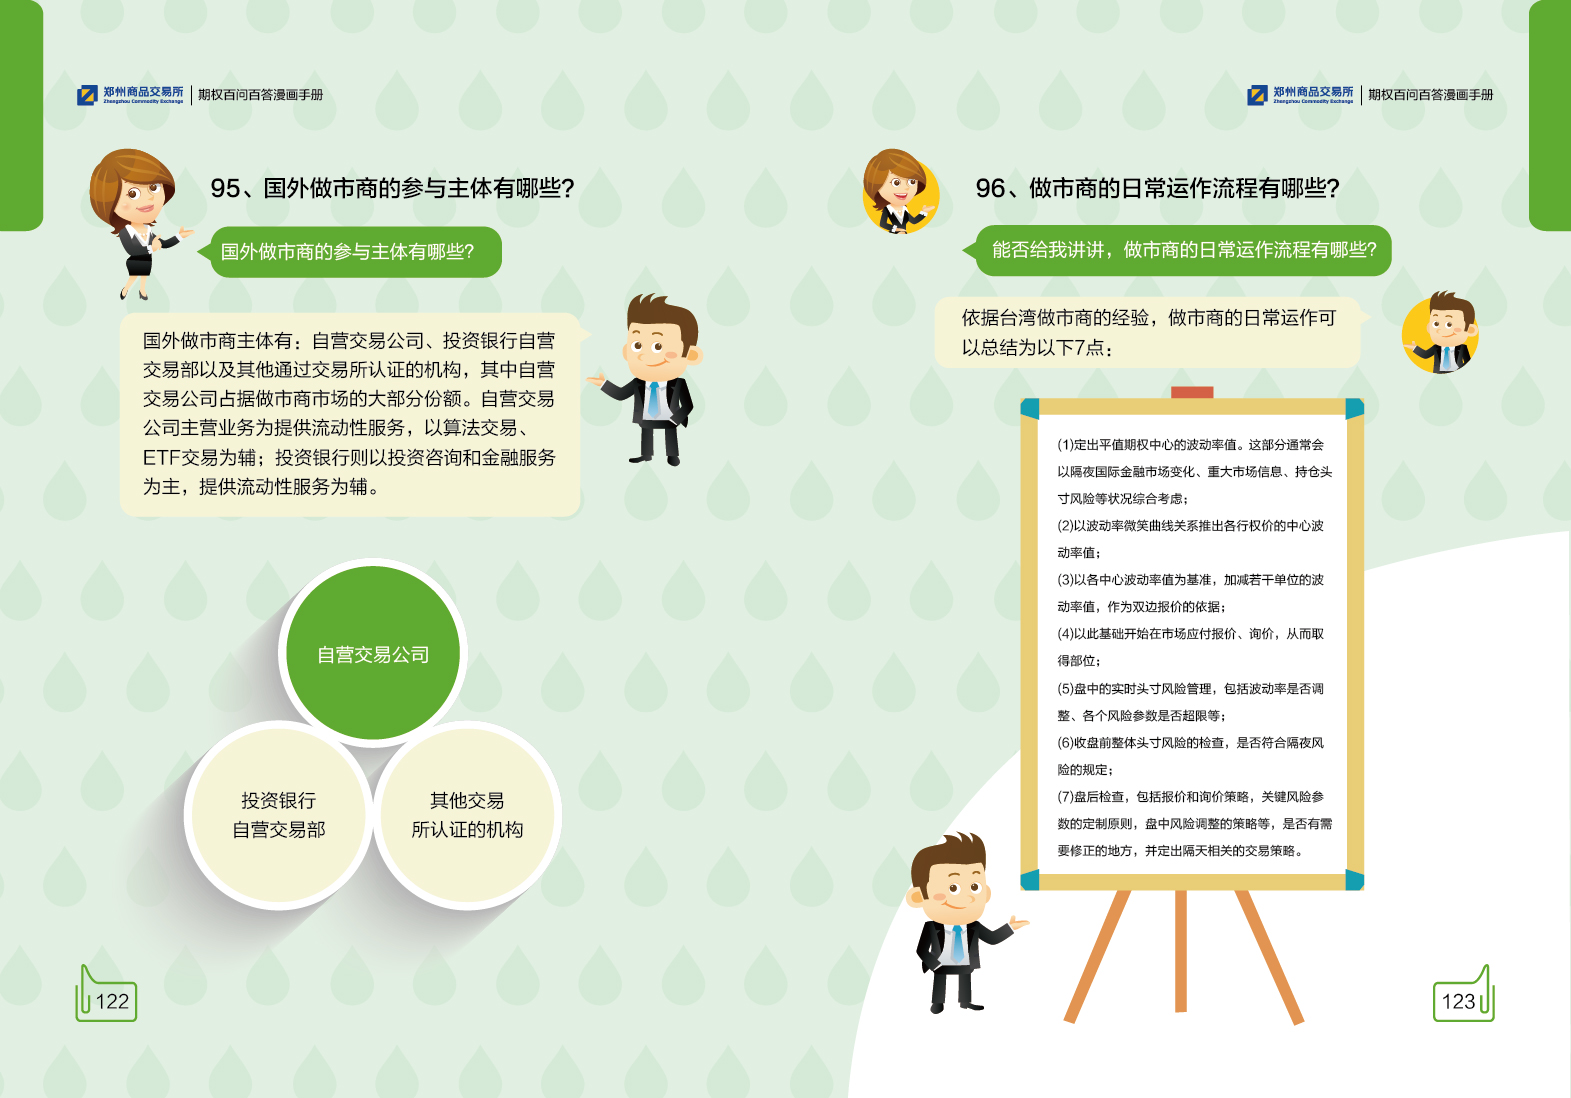Viewport: 1571px width, 1098px height.
Task: Click item (7) 盘后检查 text on the easel board
Action: (x=1194, y=823)
